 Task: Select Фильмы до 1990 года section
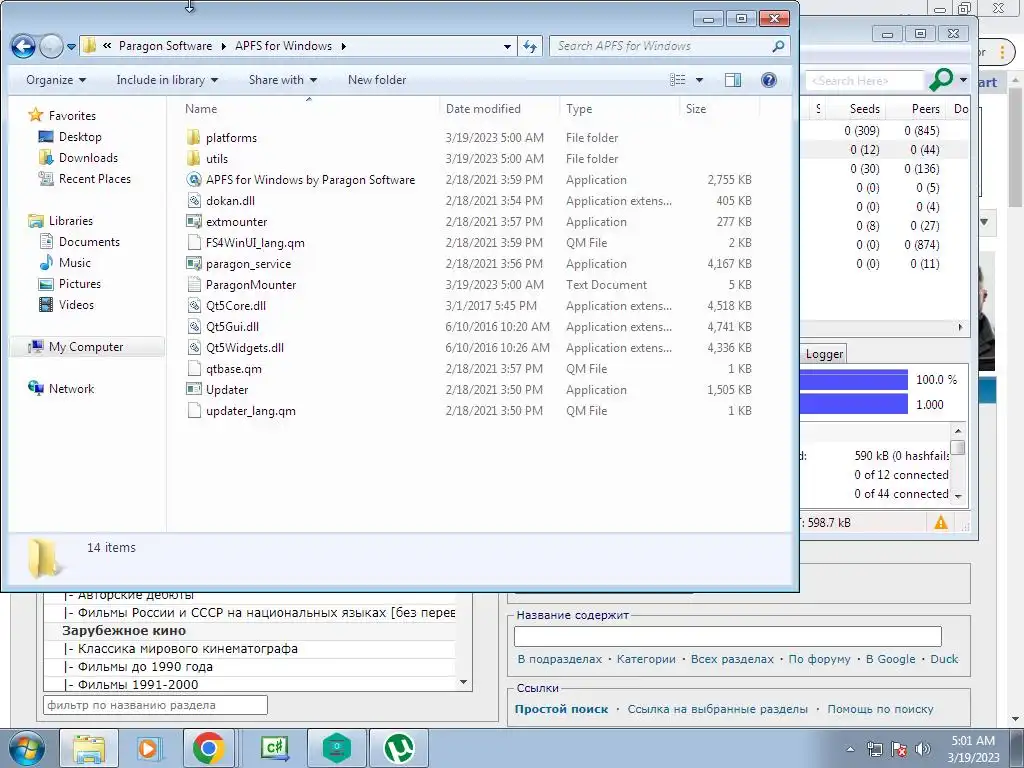(x=144, y=667)
